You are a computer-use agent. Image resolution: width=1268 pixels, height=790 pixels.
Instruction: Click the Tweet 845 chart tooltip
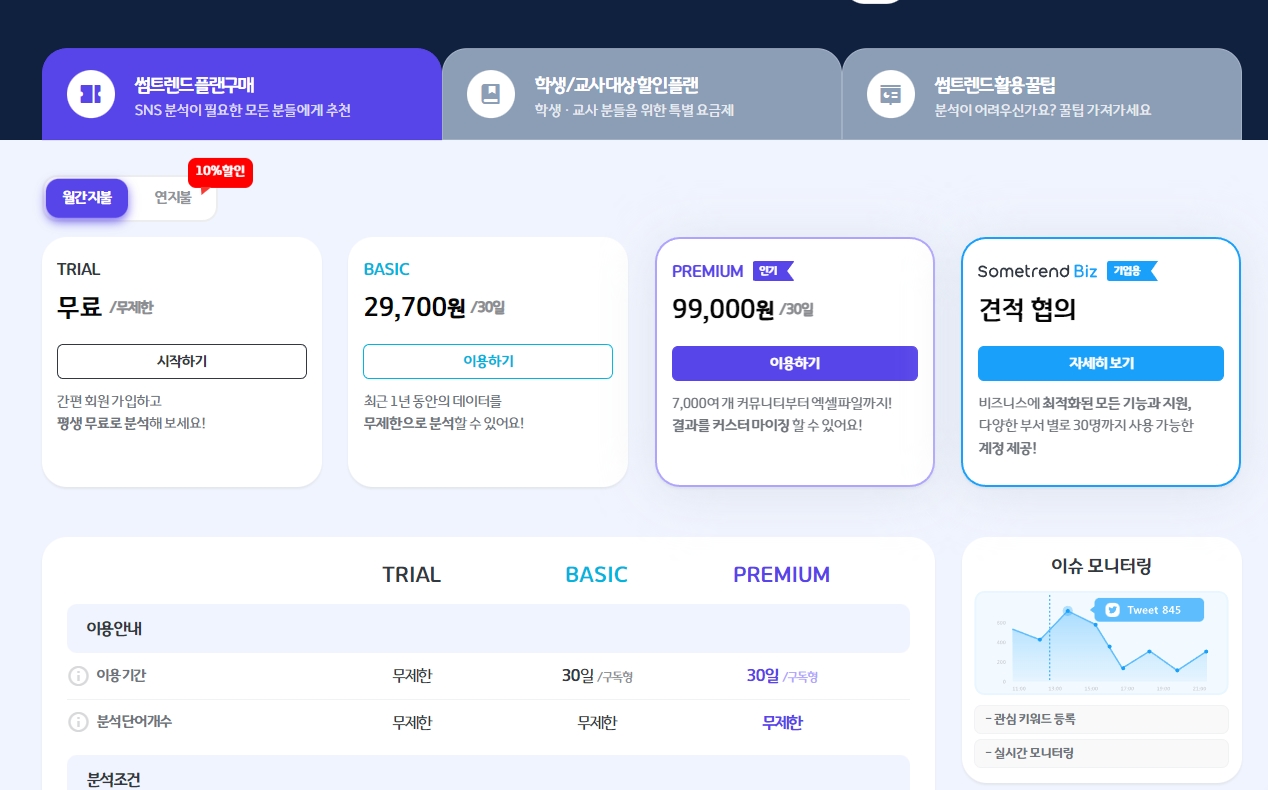coord(1149,610)
